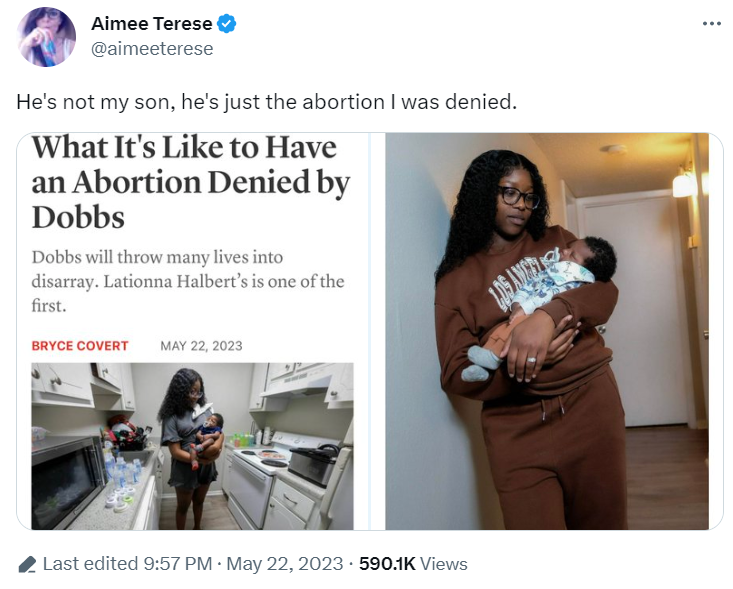View the 'Last edited 9:57 PM' edit history

(x=127, y=564)
